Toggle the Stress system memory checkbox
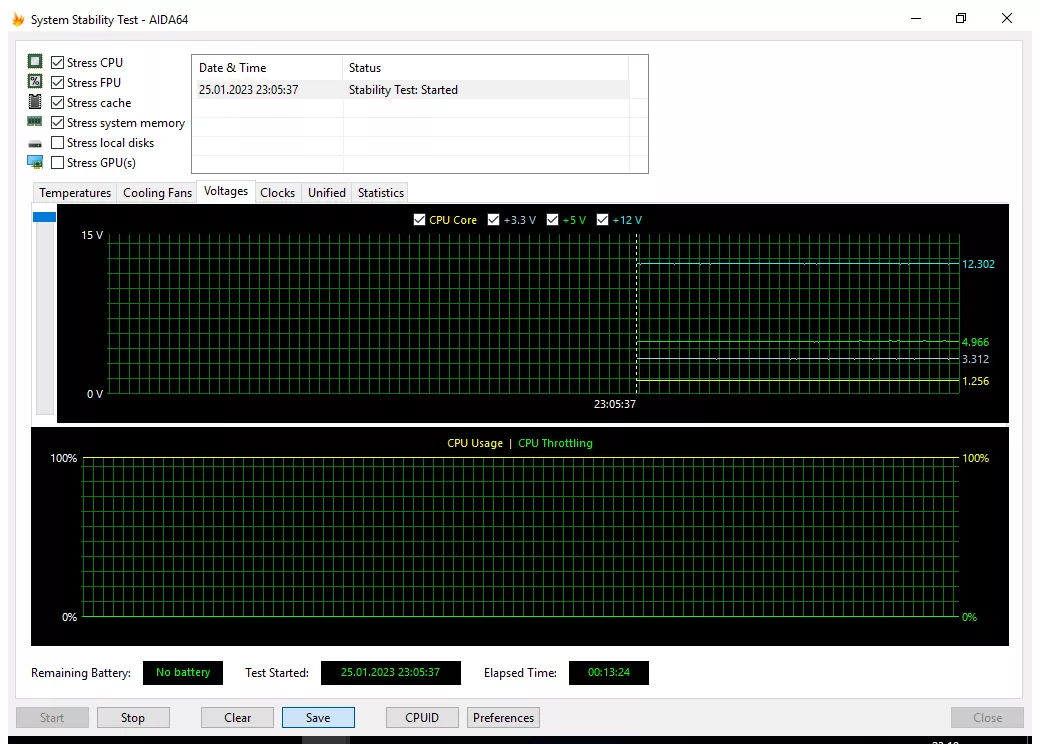1040x744 pixels. pyautogui.click(x=58, y=123)
